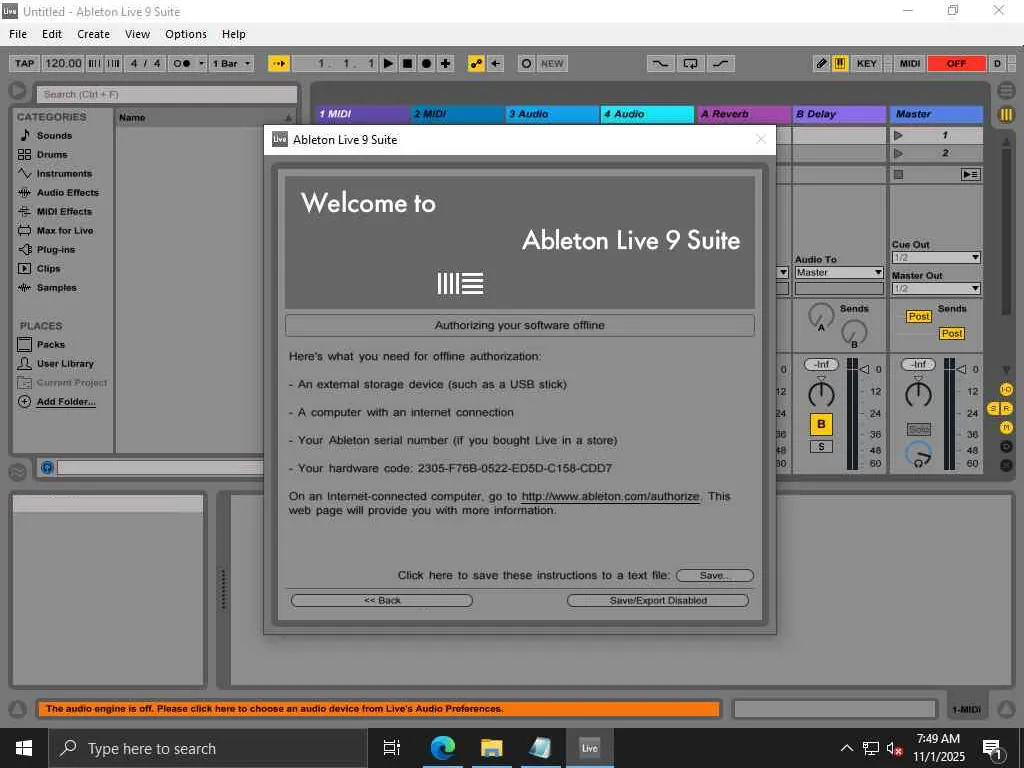Image resolution: width=1024 pixels, height=768 pixels.
Task: Click the blue Preview/Cue Volume knob
Action: tap(918, 453)
